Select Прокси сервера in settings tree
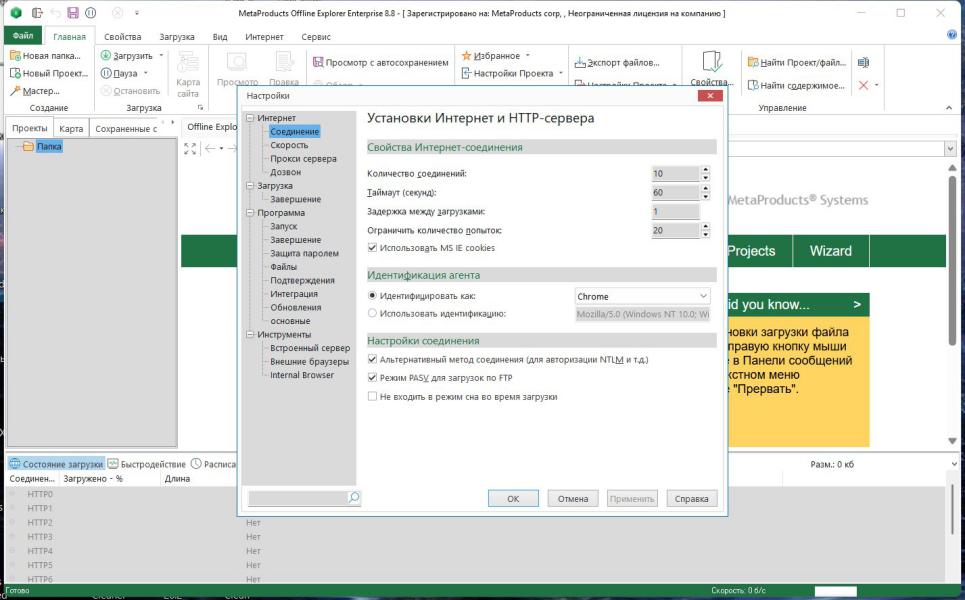 303,159
